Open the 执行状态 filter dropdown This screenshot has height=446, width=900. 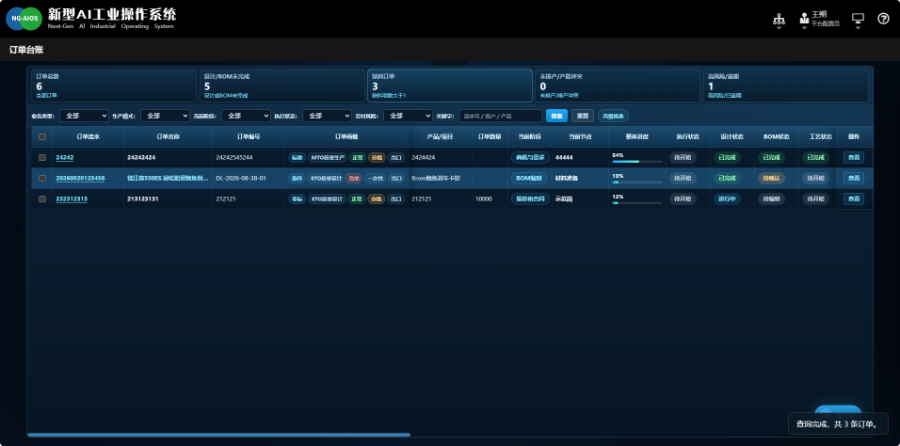(x=327, y=115)
